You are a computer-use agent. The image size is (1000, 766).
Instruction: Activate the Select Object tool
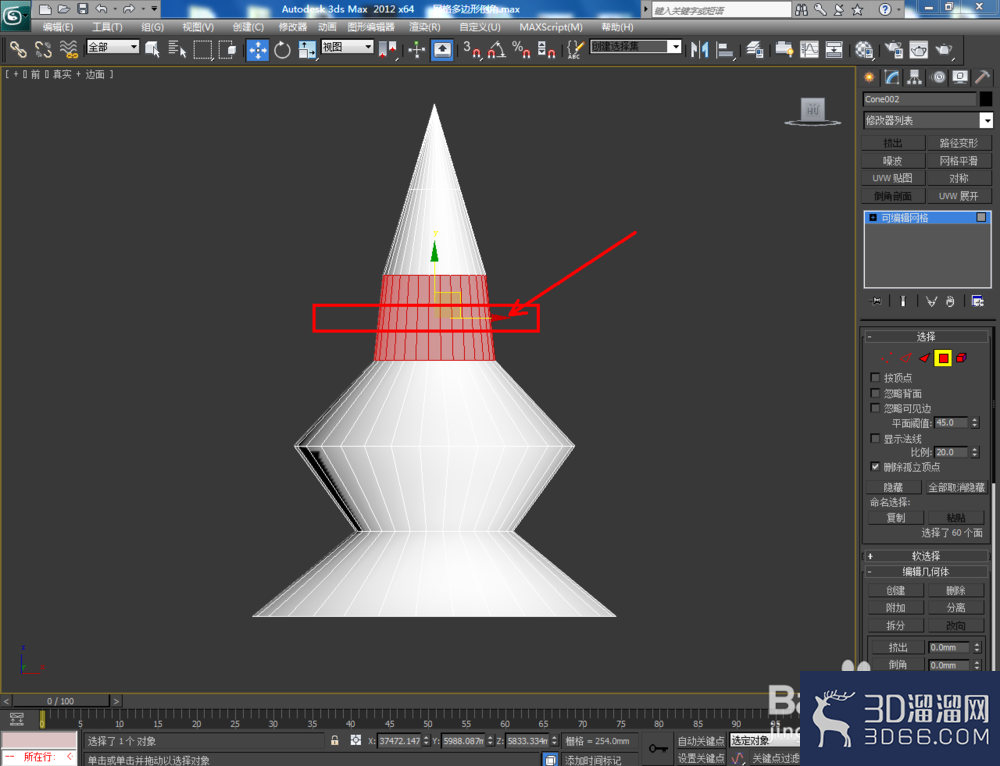(x=152, y=50)
